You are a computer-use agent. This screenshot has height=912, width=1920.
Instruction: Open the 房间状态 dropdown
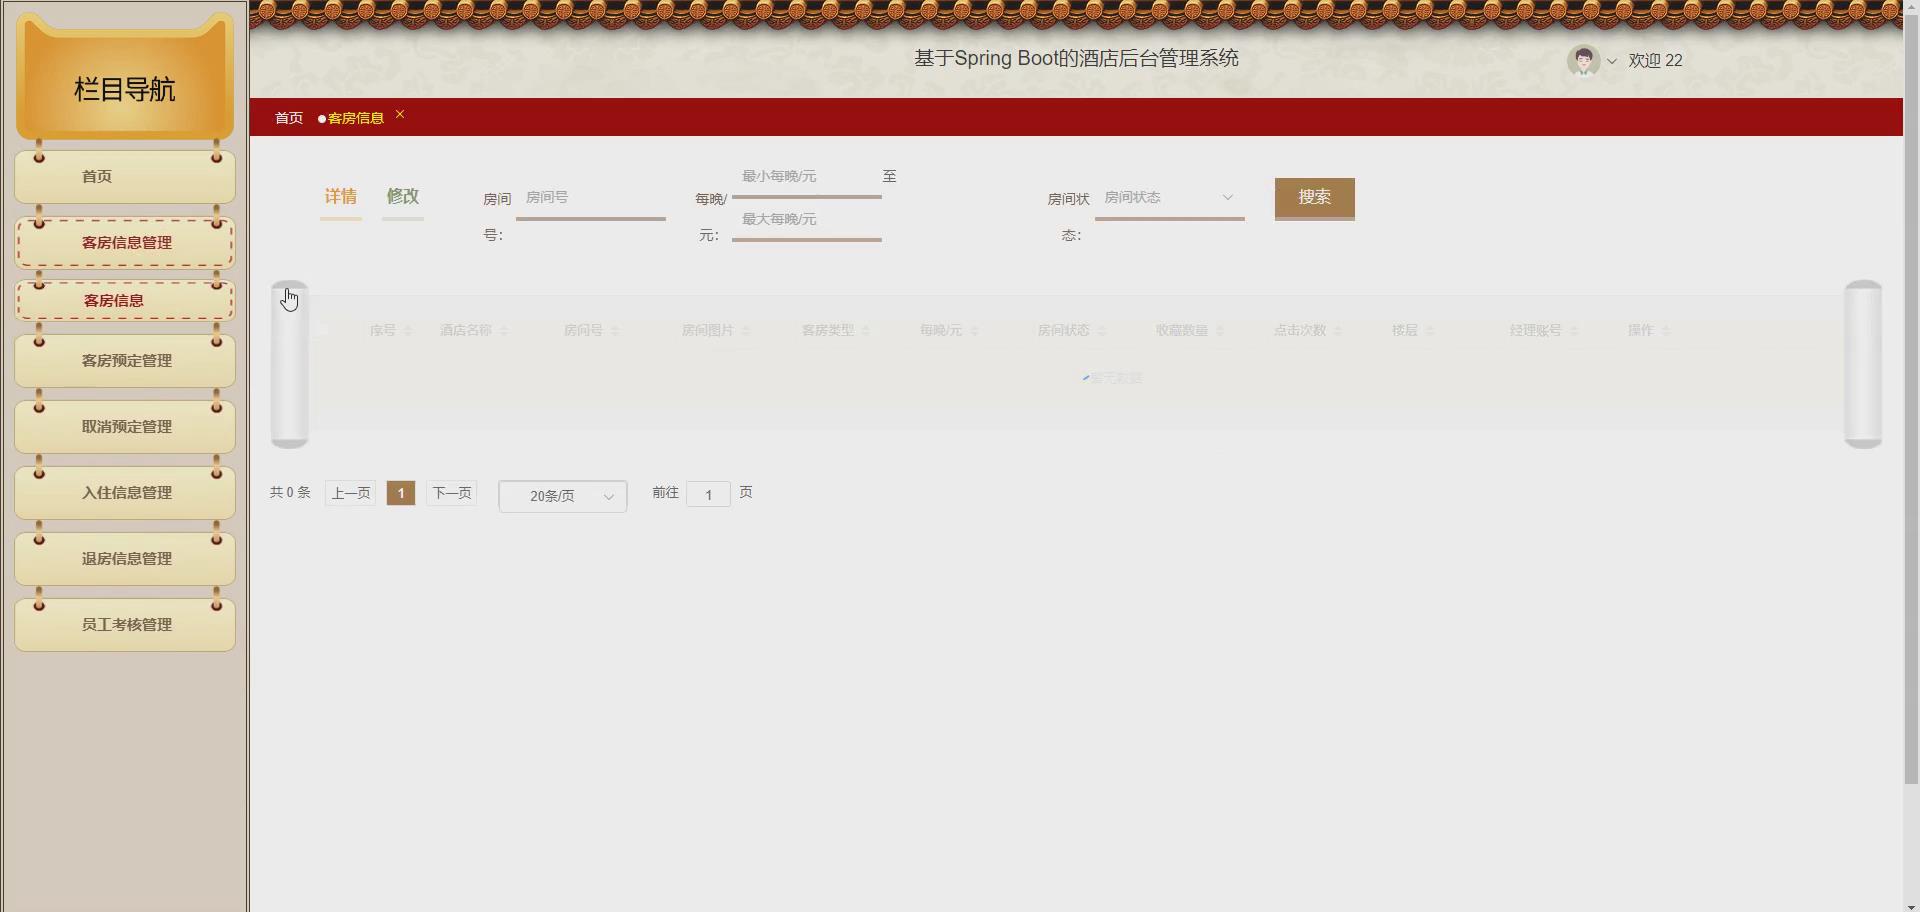pos(1168,197)
